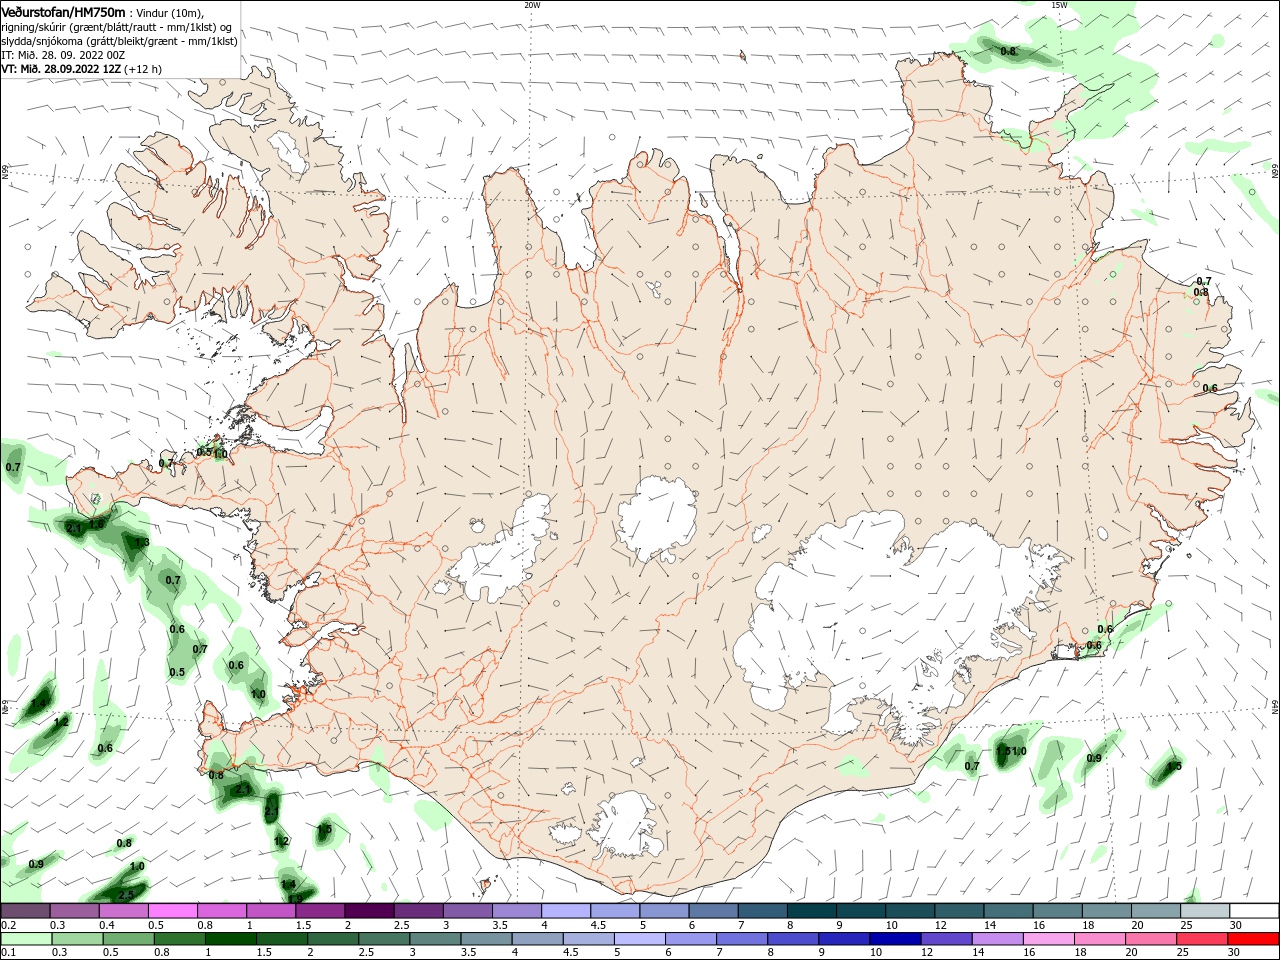1280x960 pixels.
Task: Click the '15W' longitude label
Action: [x=1058, y=5]
